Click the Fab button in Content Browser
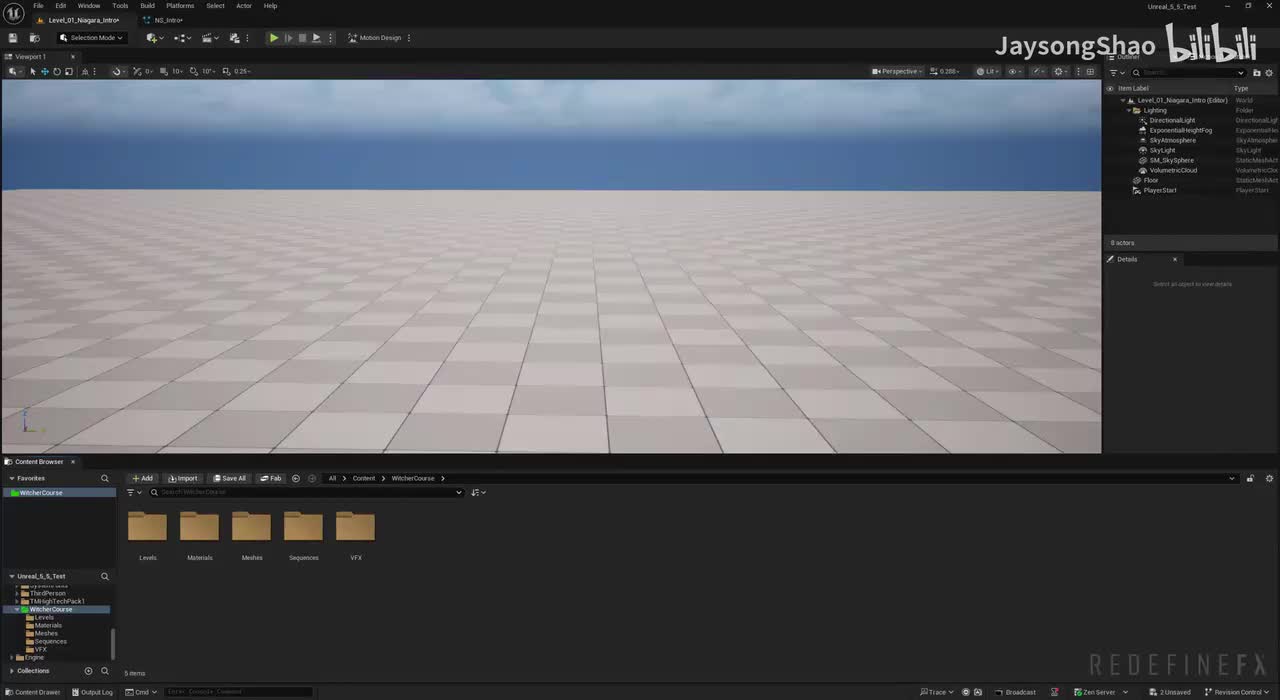The height and width of the screenshot is (700, 1280). tap(271, 478)
